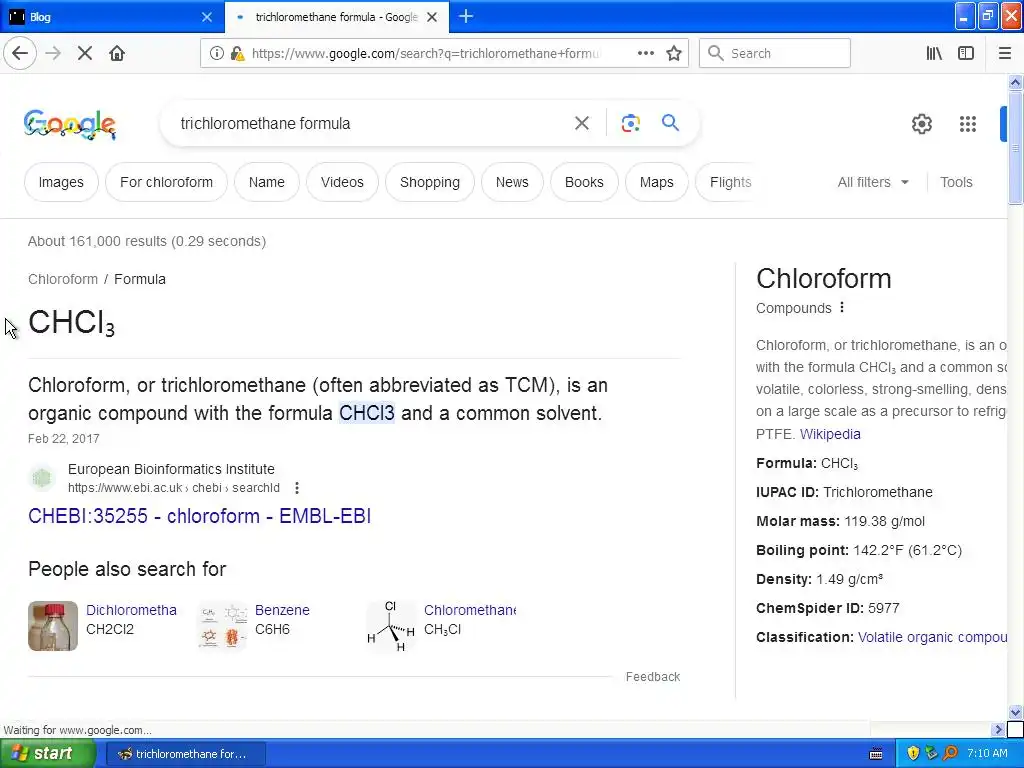Open the Benzene related search
1024x768 pixels.
282,610
